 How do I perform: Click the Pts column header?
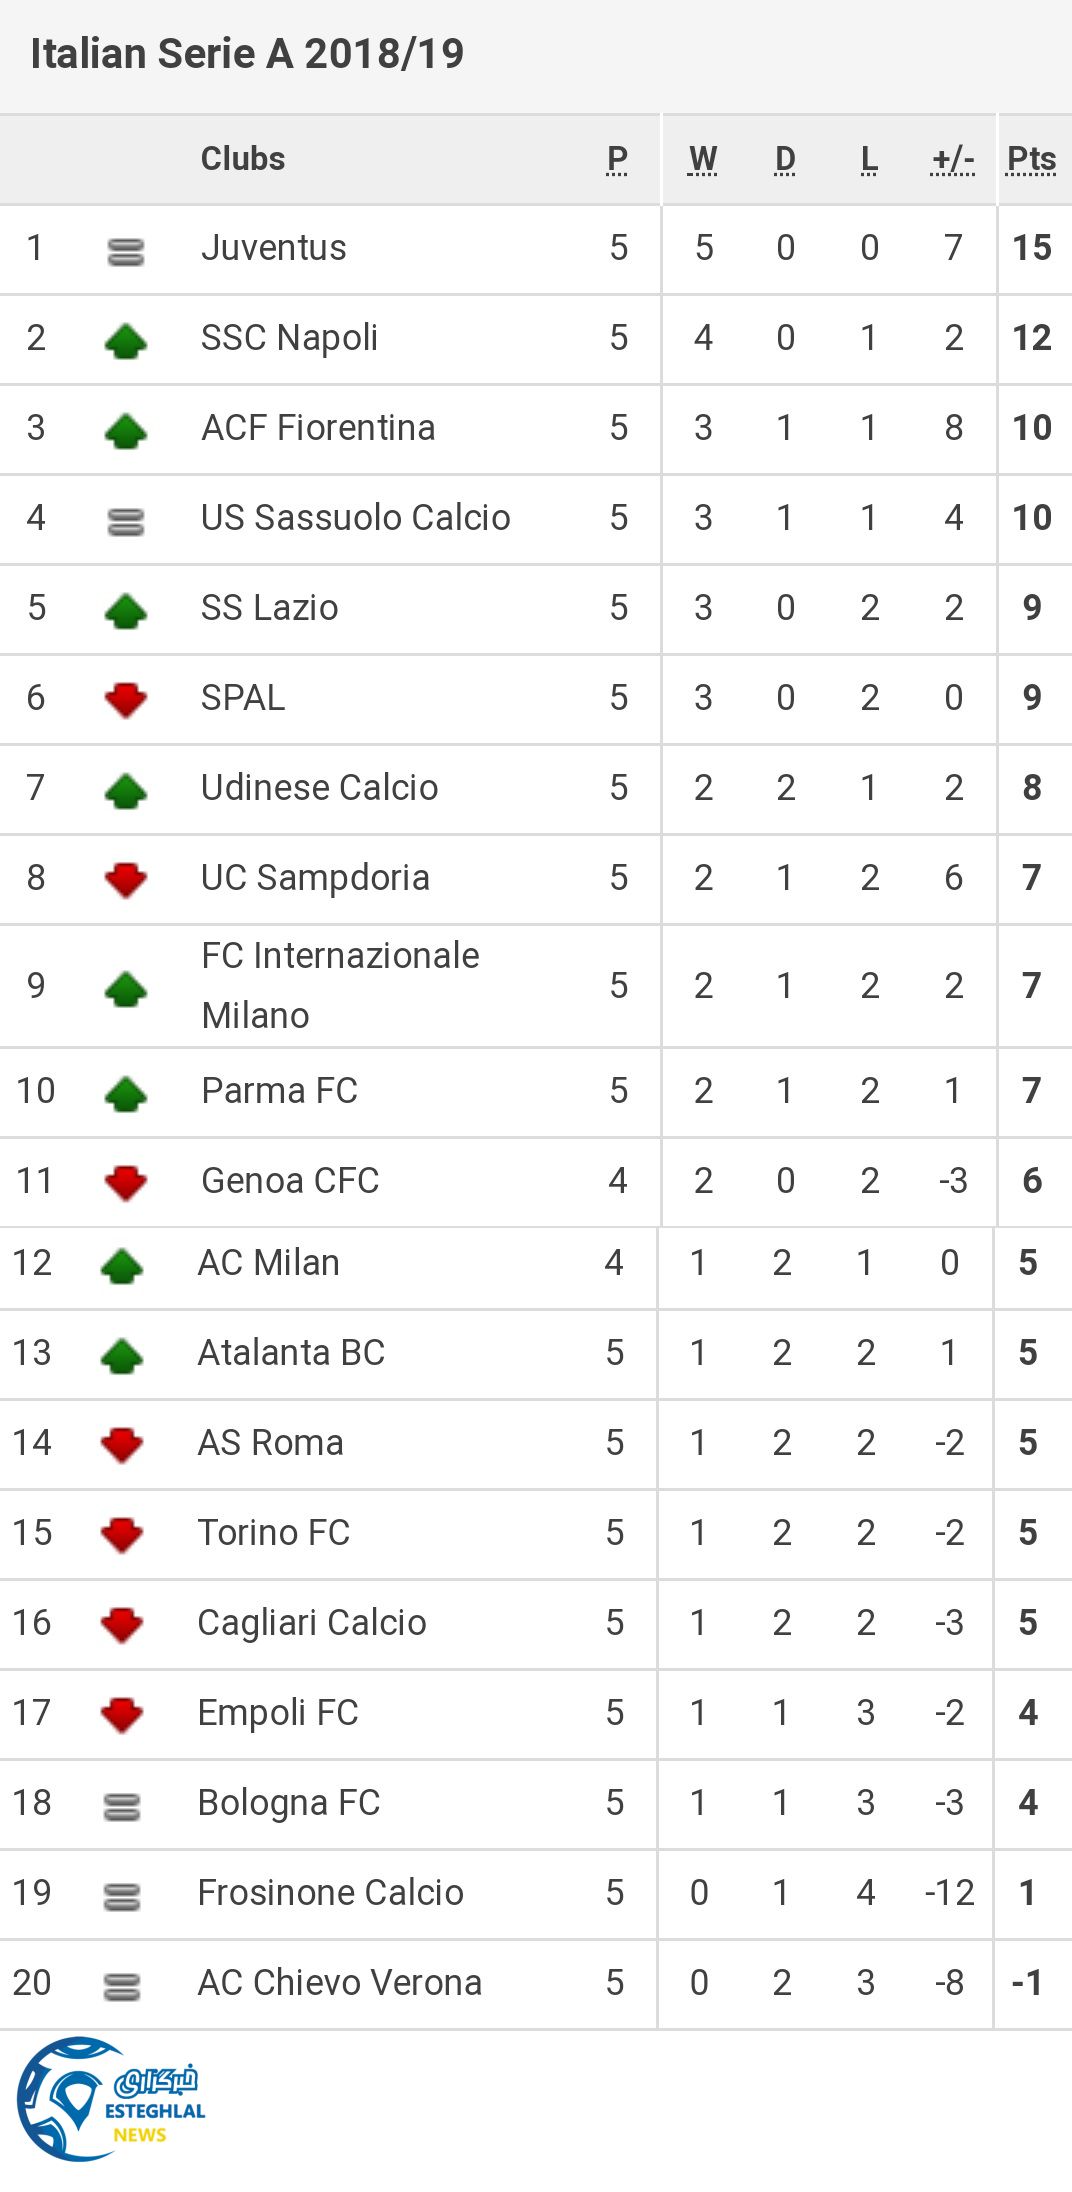pos(1031,159)
